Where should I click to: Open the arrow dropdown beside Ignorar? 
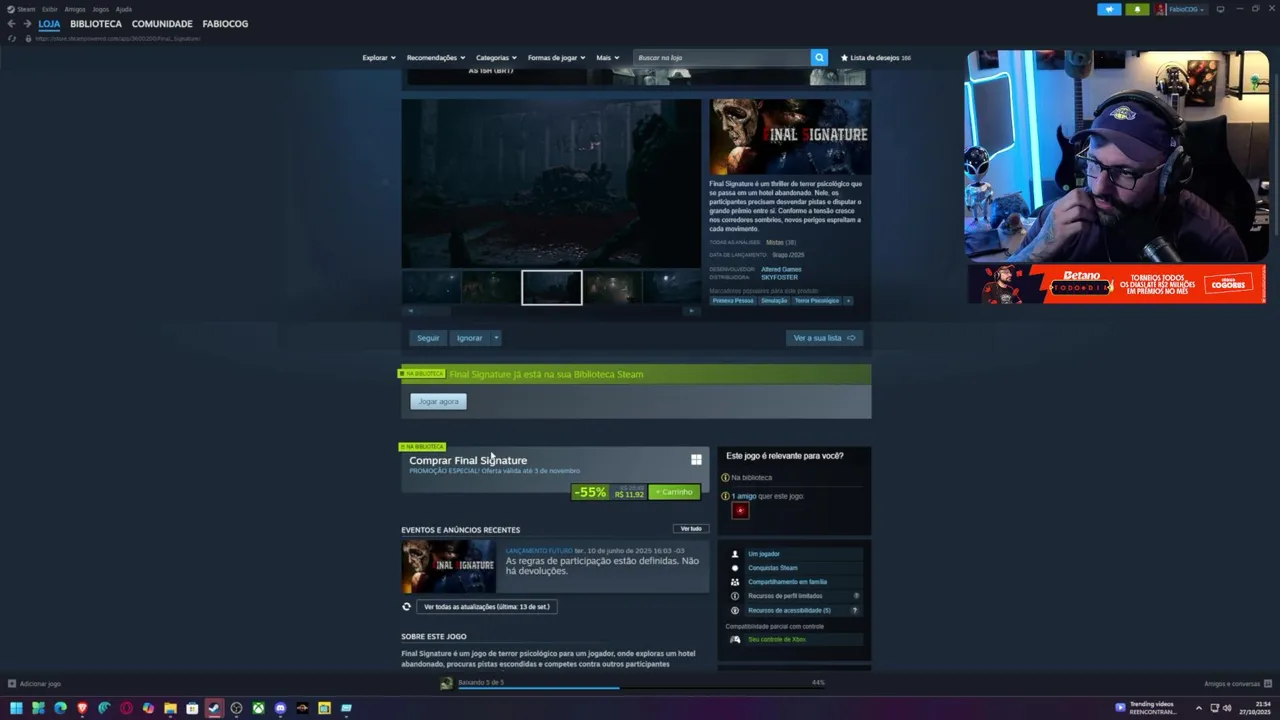tap(496, 338)
